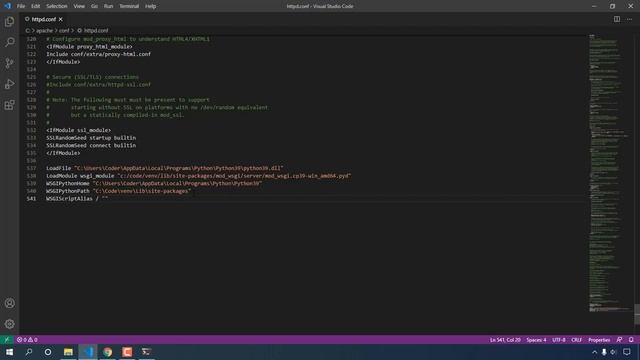This screenshot has width=640, height=360.
Task: Click SSLRandomSeed connect builtin line
Action: point(91,145)
